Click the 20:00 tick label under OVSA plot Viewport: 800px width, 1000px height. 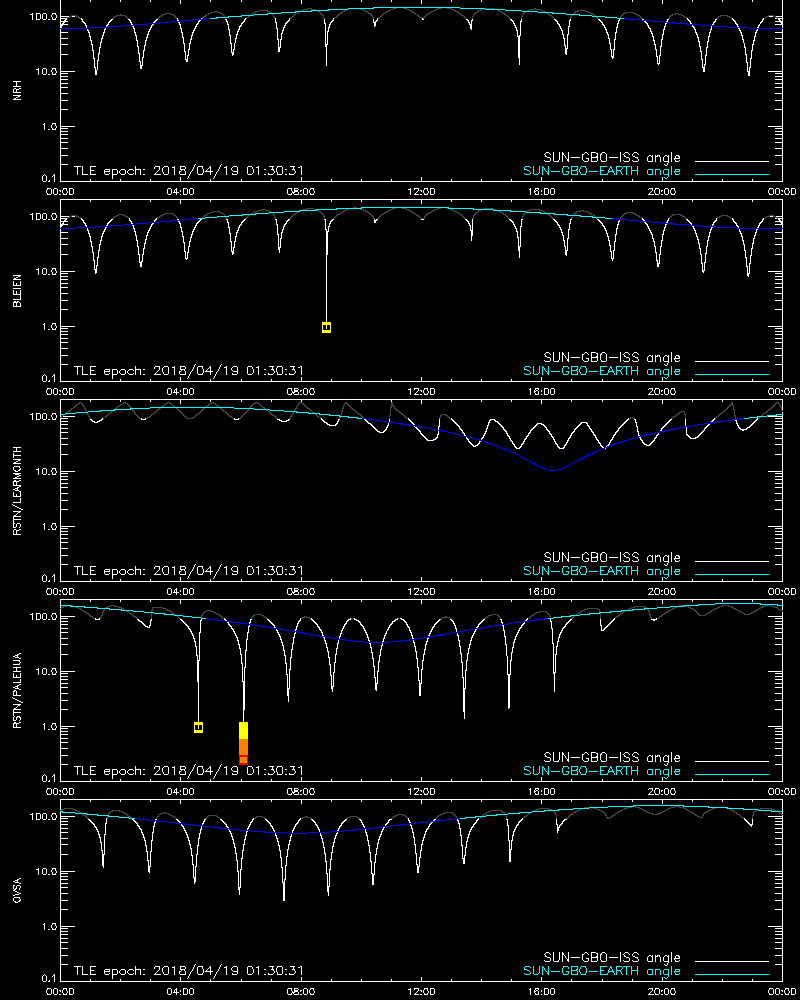click(x=662, y=992)
